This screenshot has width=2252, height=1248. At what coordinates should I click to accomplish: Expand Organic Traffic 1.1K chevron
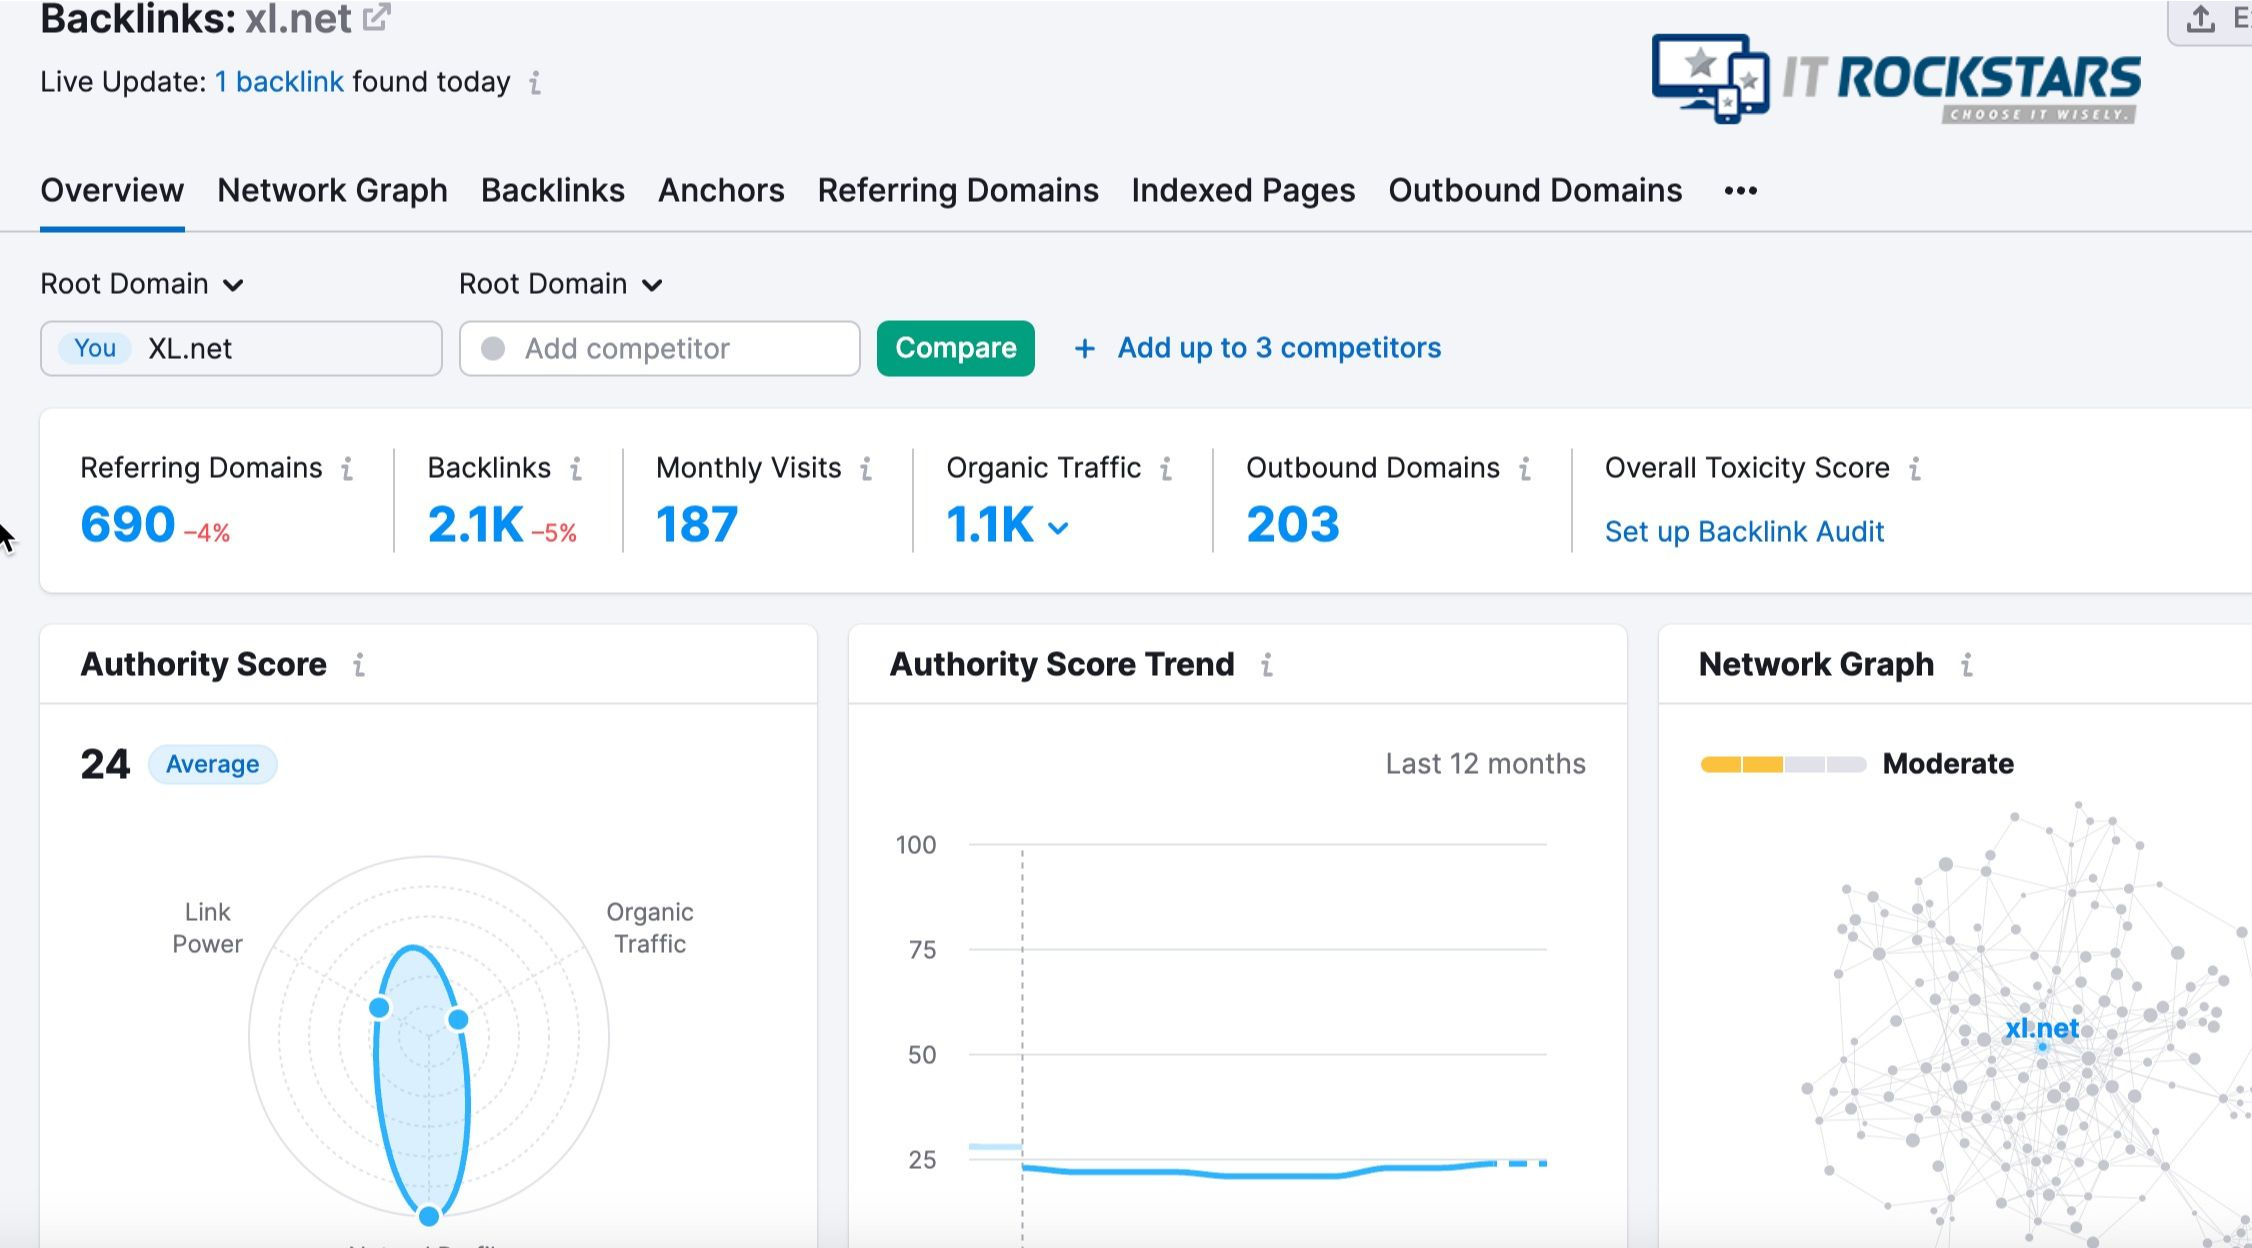(1058, 528)
